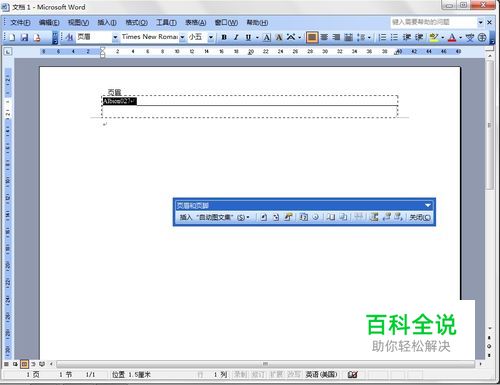Screen dimensions: 500x385
Task: Click help question input field
Action: point(433,22)
